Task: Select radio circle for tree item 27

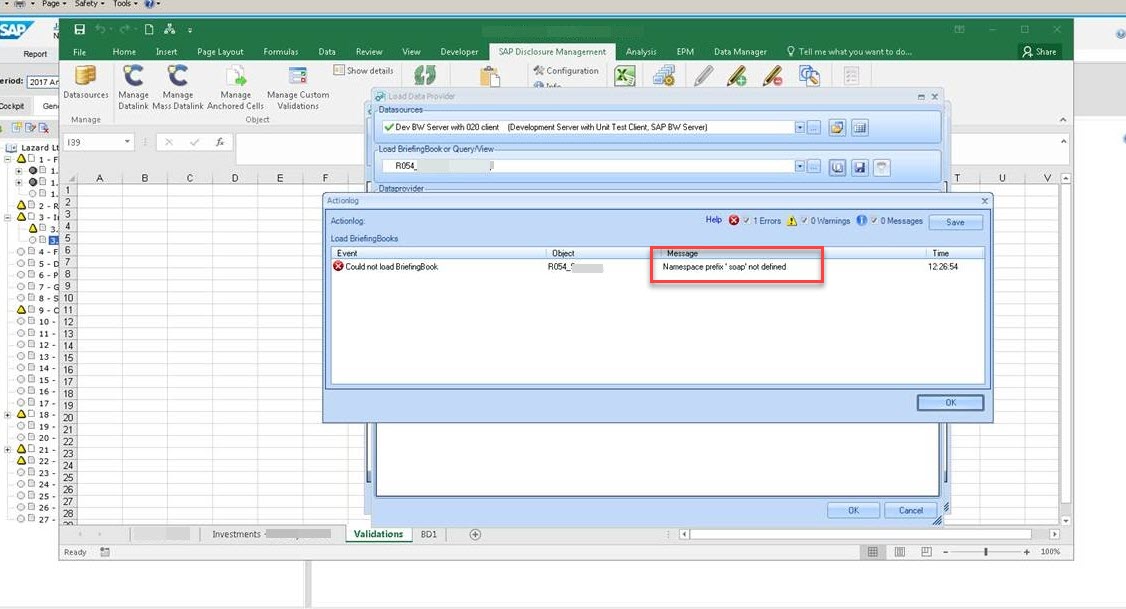Action: pos(21,519)
